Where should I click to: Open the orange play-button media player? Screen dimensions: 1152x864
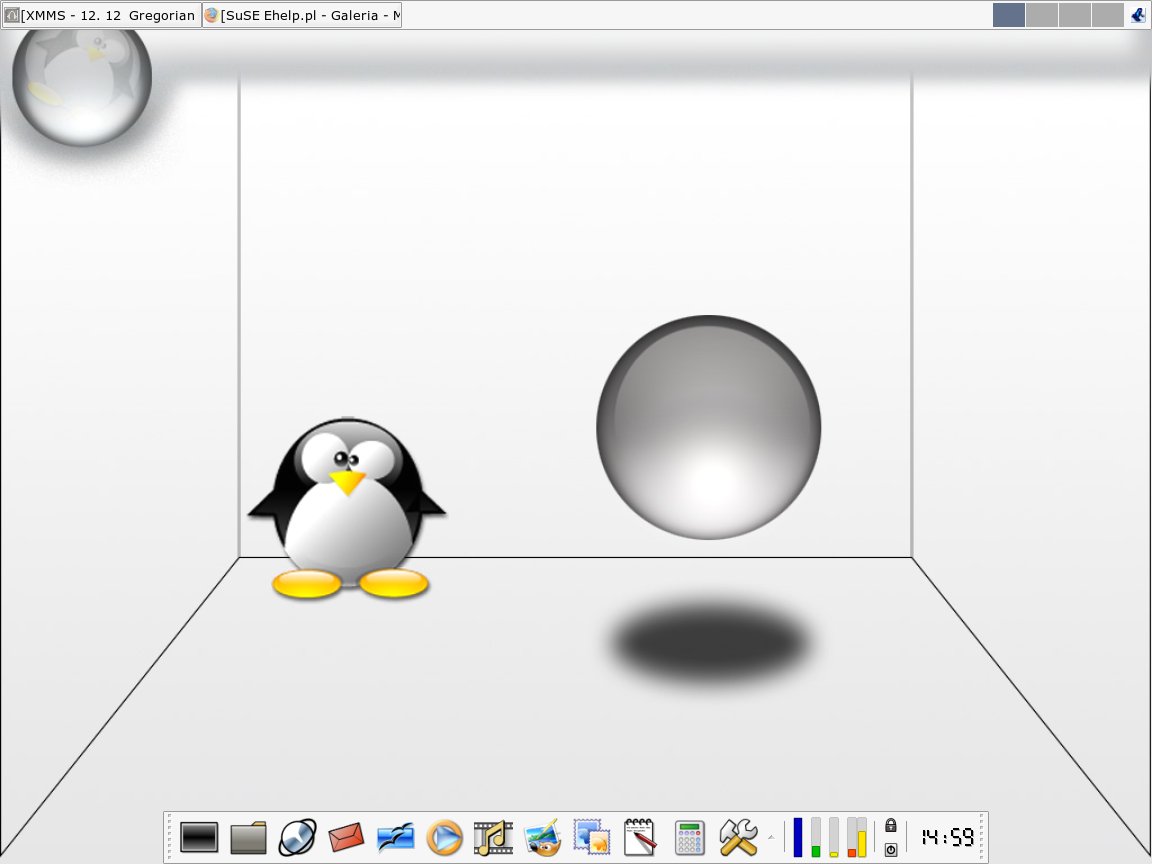444,838
